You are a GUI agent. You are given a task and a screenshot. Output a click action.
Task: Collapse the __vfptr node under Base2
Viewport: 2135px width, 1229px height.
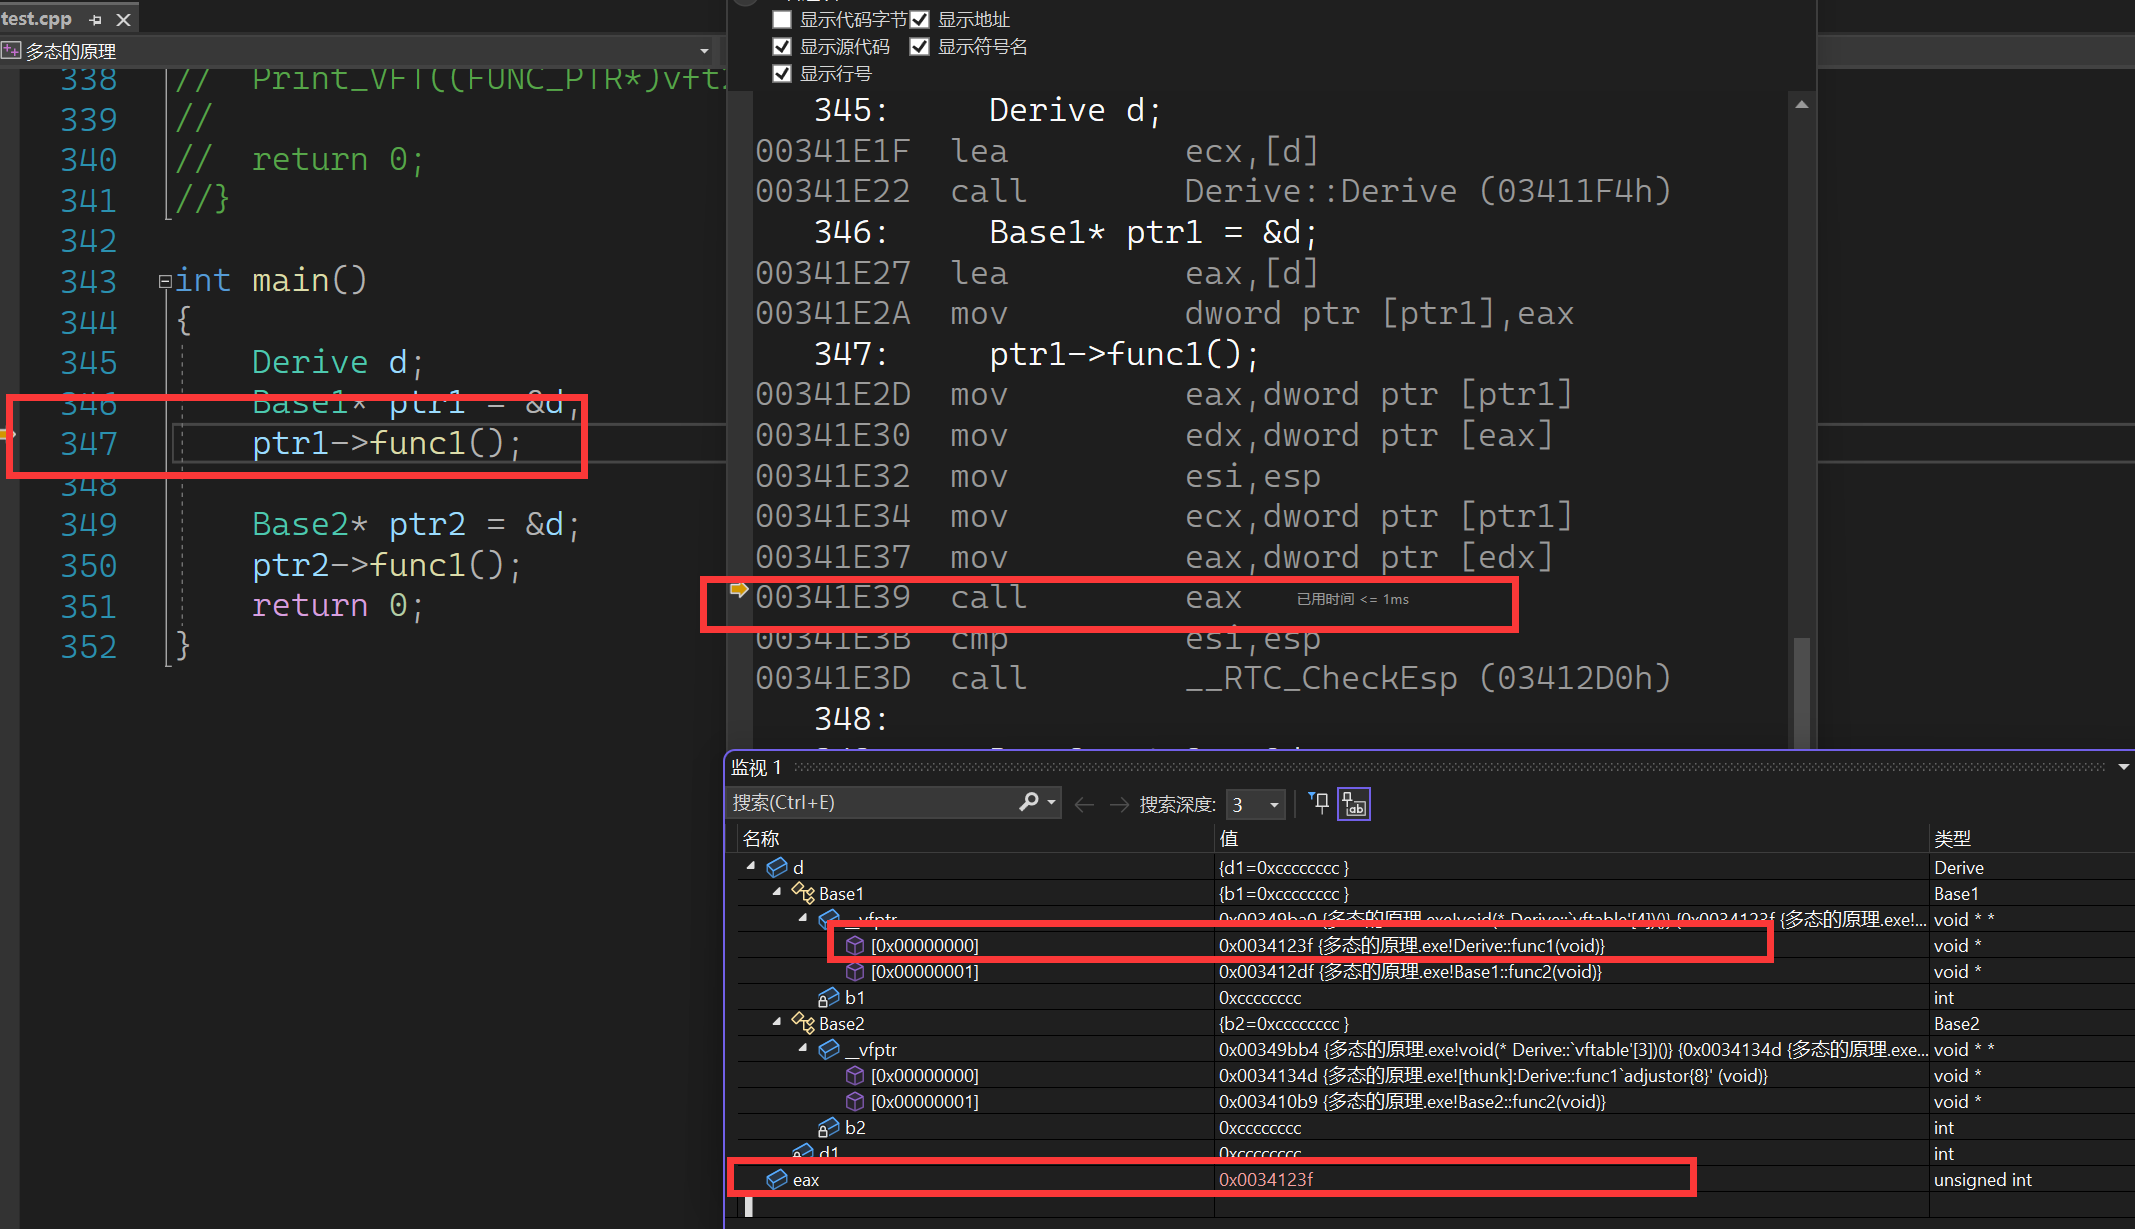[803, 1048]
